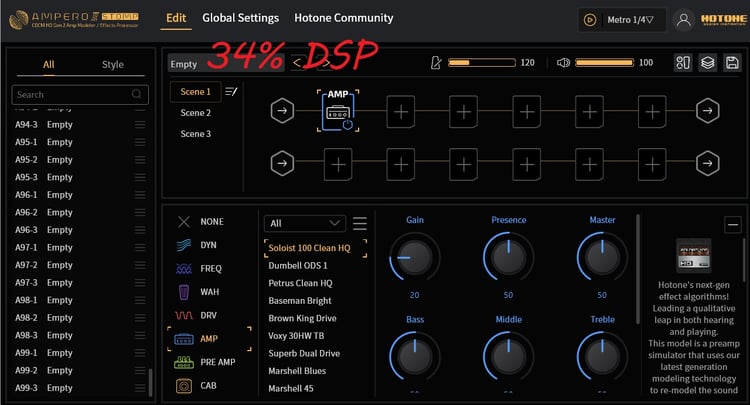Select Superb Dual Drive amp model
The height and width of the screenshot is (405, 750).
(x=304, y=354)
